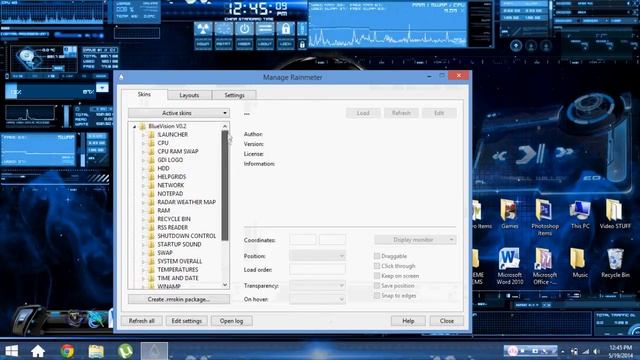The image size is (640, 360).
Task: Click the skin tree scroll down arrow
Action: coord(225,285)
